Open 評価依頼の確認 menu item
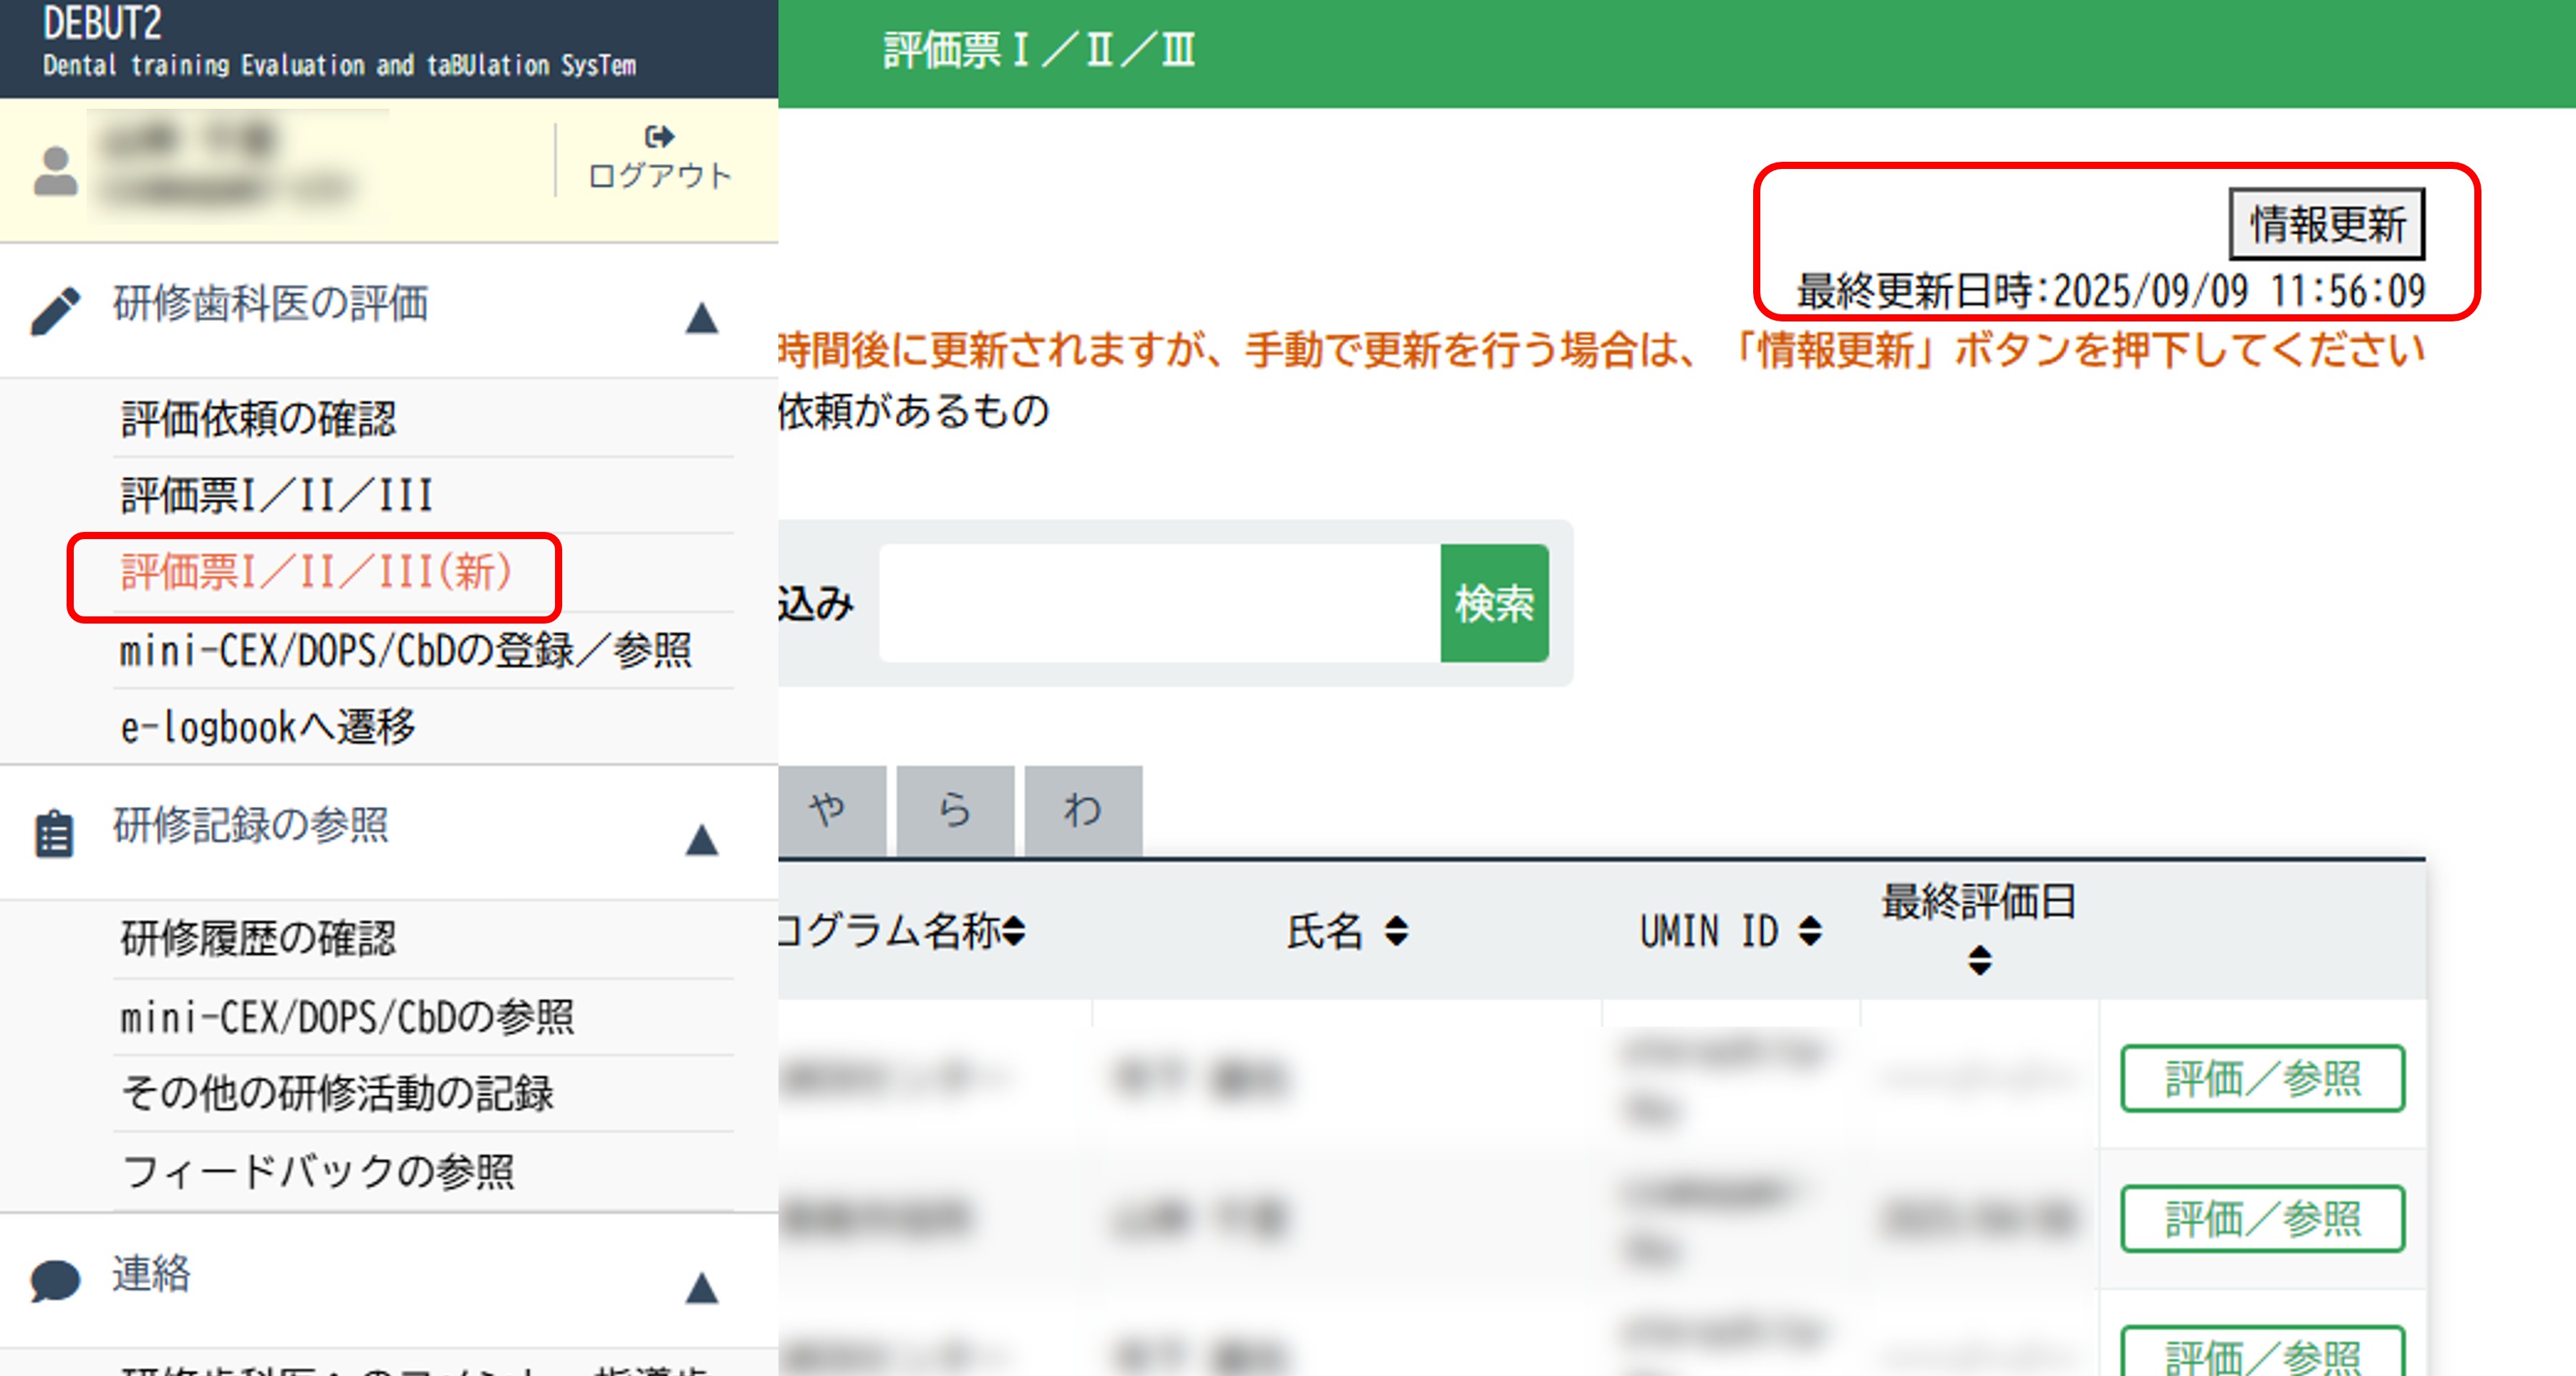 [258, 418]
